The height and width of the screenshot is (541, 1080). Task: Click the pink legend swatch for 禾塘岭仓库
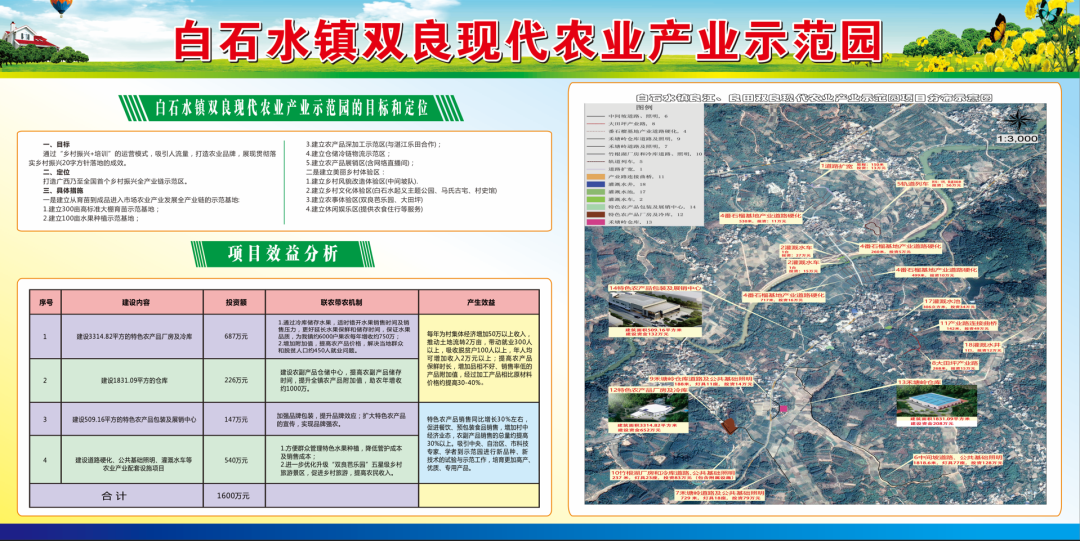pyautogui.click(x=595, y=222)
